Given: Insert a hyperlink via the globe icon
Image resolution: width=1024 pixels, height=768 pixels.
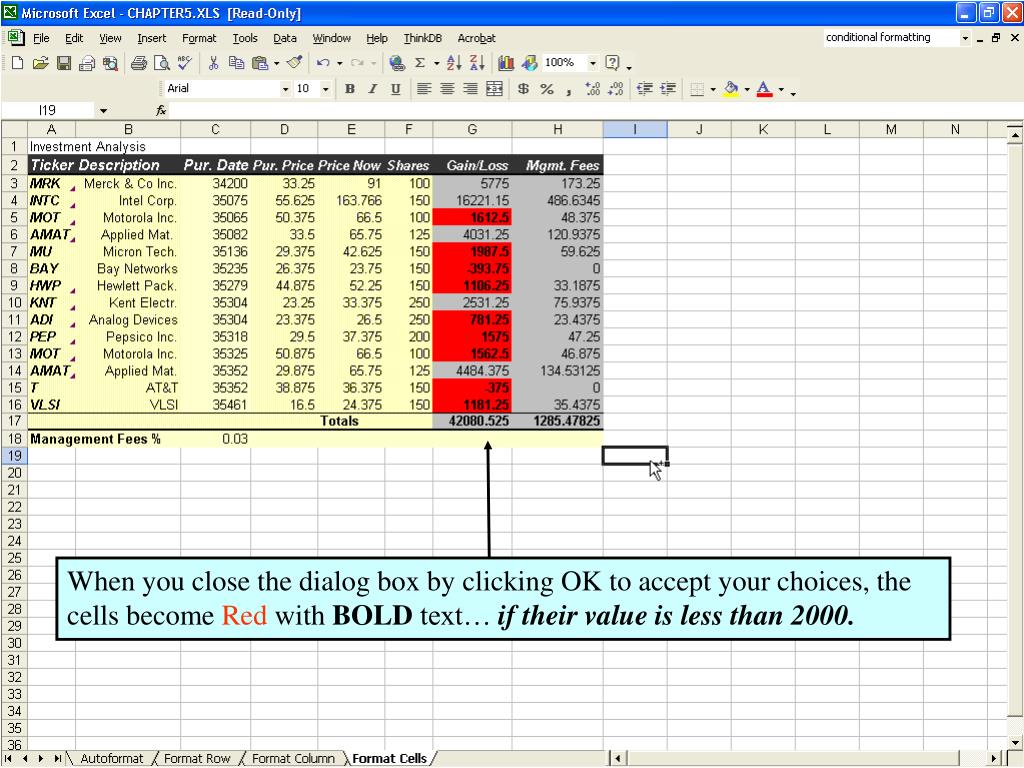Looking at the screenshot, I should (x=396, y=63).
